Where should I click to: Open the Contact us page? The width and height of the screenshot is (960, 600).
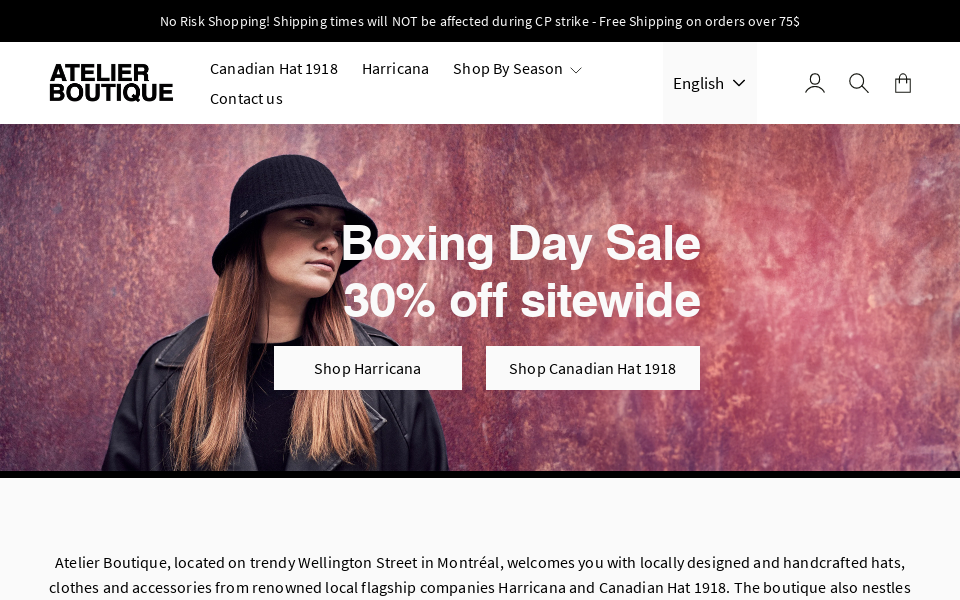(x=246, y=98)
